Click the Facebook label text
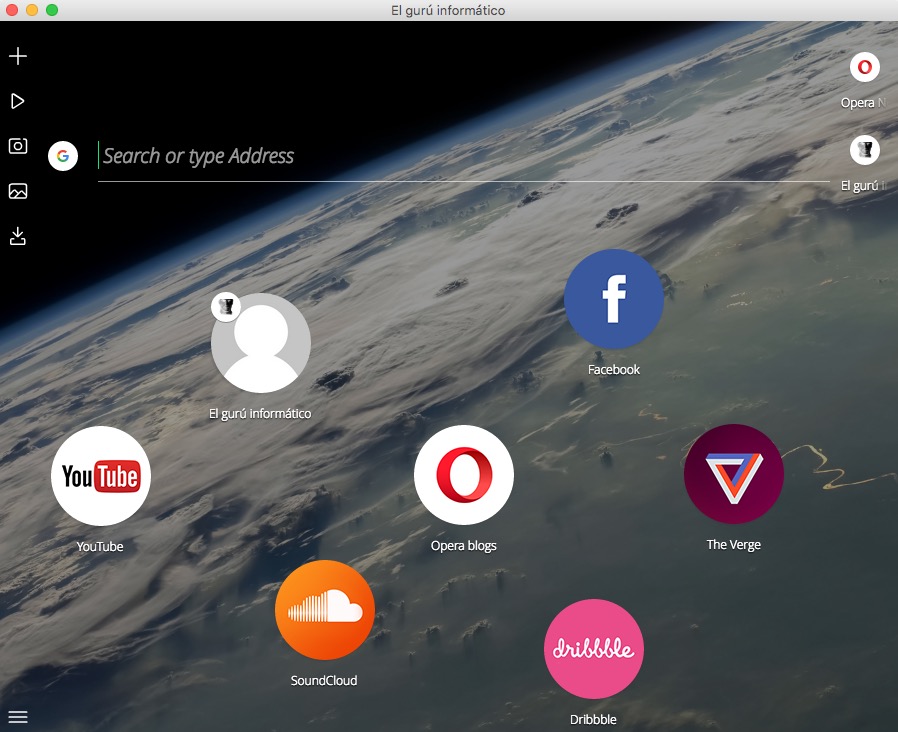This screenshot has width=898, height=732. coord(614,370)
